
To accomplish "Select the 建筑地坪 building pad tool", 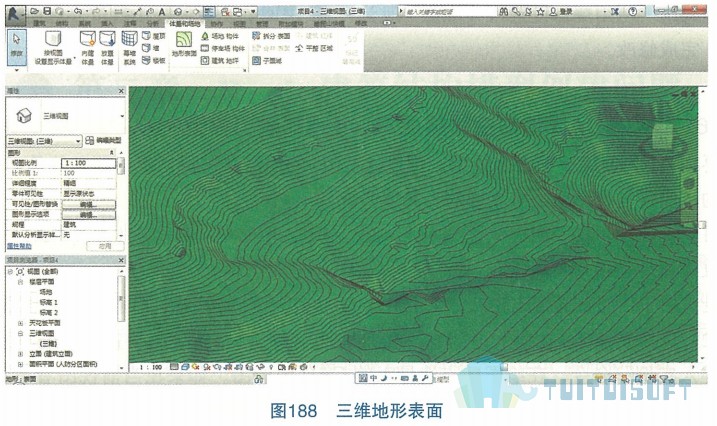I will tap(220, 60).
